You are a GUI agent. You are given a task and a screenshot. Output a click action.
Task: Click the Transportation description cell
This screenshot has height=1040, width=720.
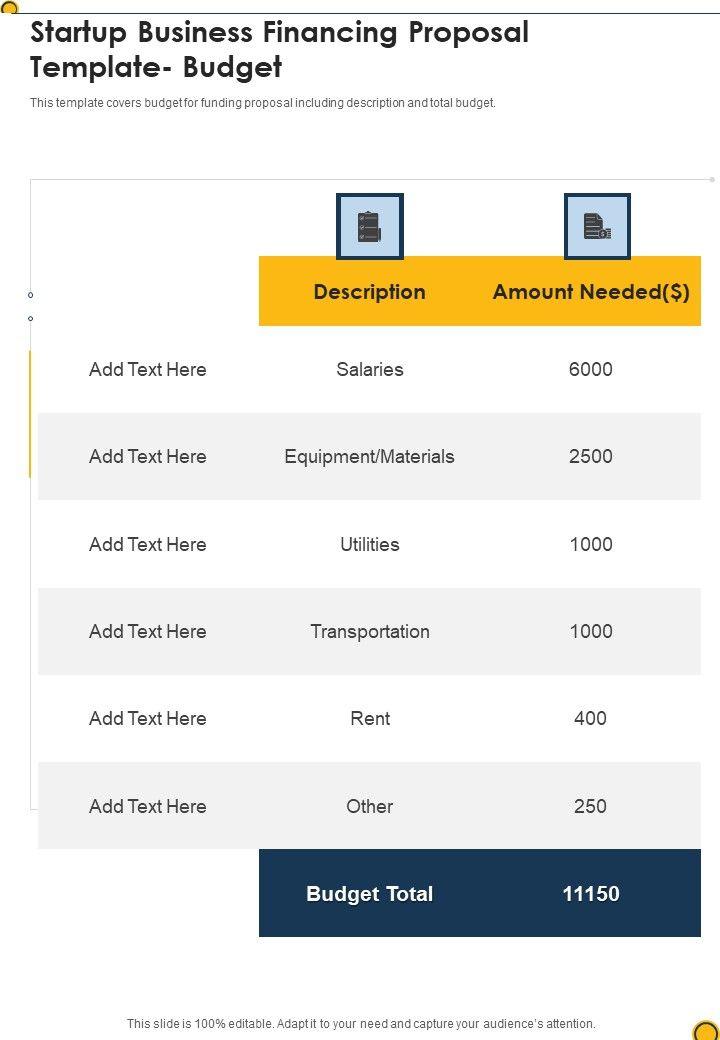(370, 631)
